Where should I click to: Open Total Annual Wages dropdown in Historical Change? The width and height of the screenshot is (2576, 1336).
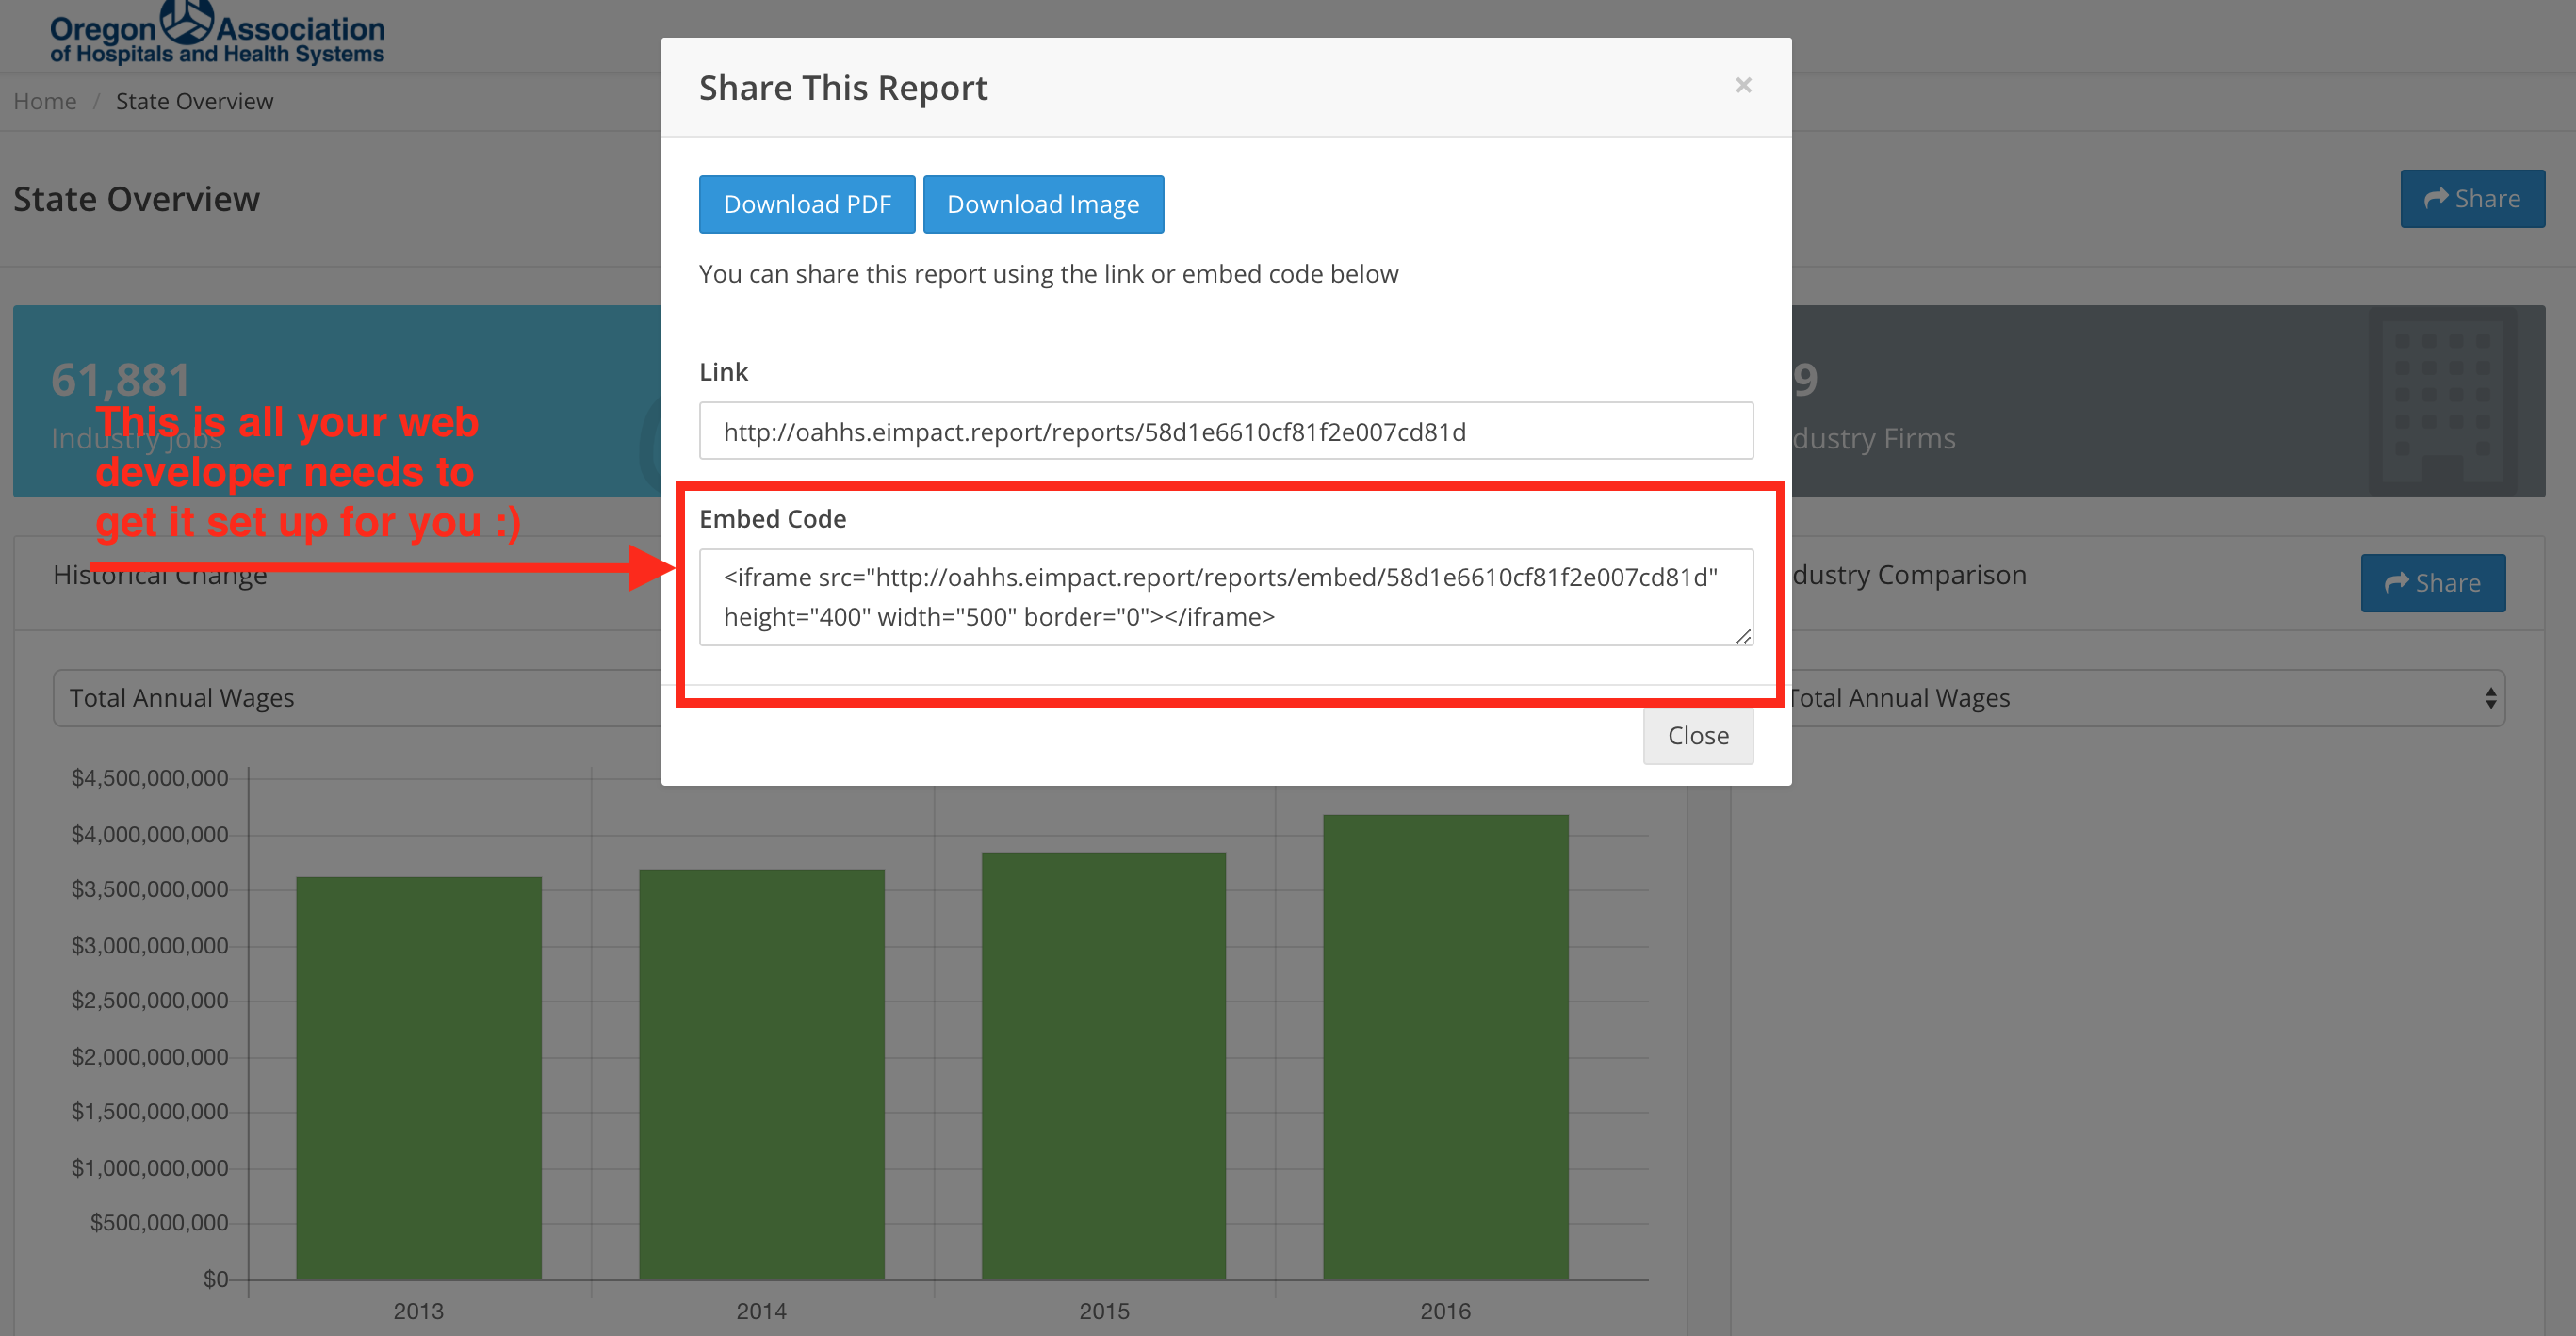point(357,698)
